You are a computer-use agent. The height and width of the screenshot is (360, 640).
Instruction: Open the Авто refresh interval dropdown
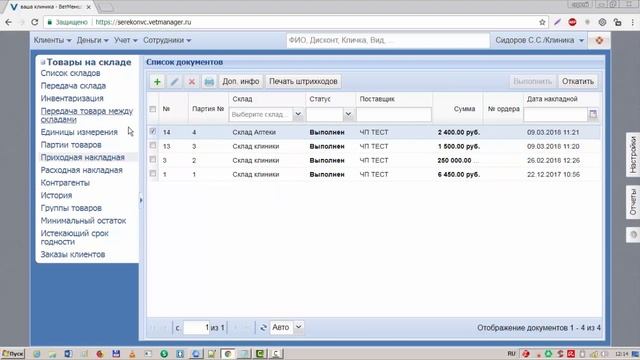(298, 327)
